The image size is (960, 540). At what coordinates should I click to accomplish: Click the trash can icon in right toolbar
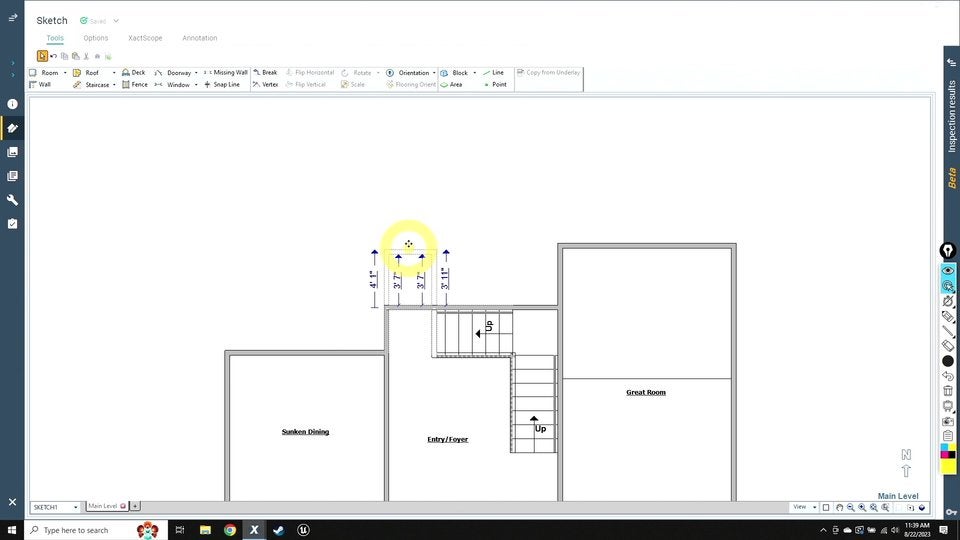947,391
